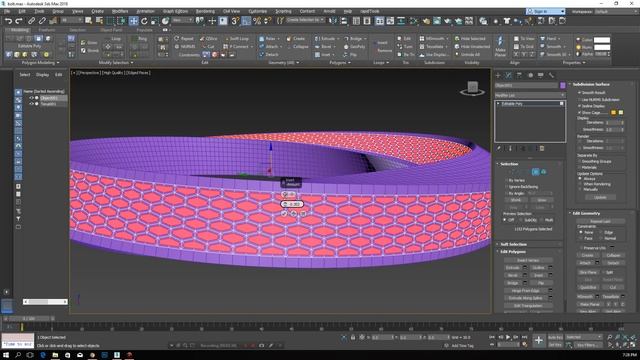Activate the Select and Rotate tool
Image resolution: width=640 pixels, height=360 pixels.
point(144,20)
